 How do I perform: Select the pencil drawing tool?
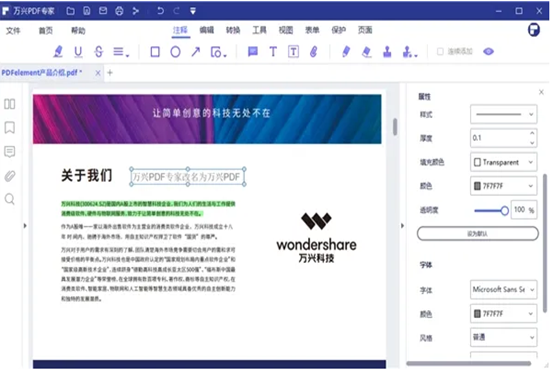click(x=346, y=52)
